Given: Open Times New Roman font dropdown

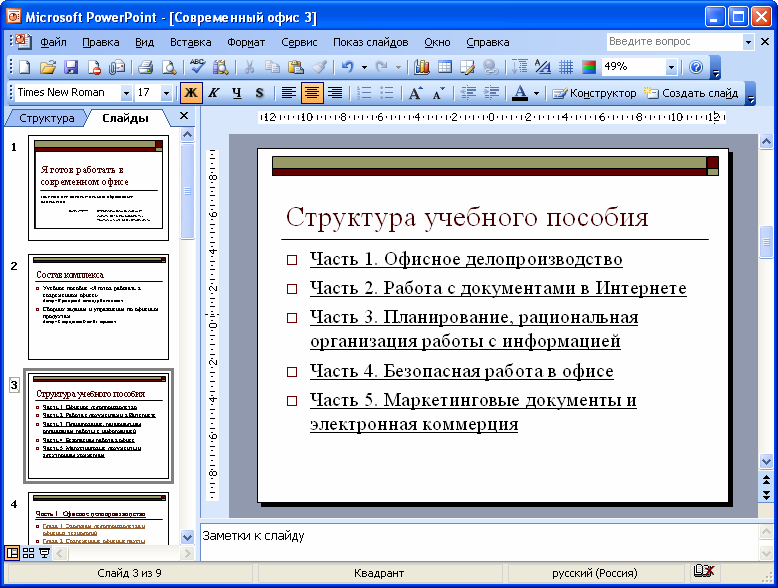Looking at the screenshot, I should [x=126, y=93].
